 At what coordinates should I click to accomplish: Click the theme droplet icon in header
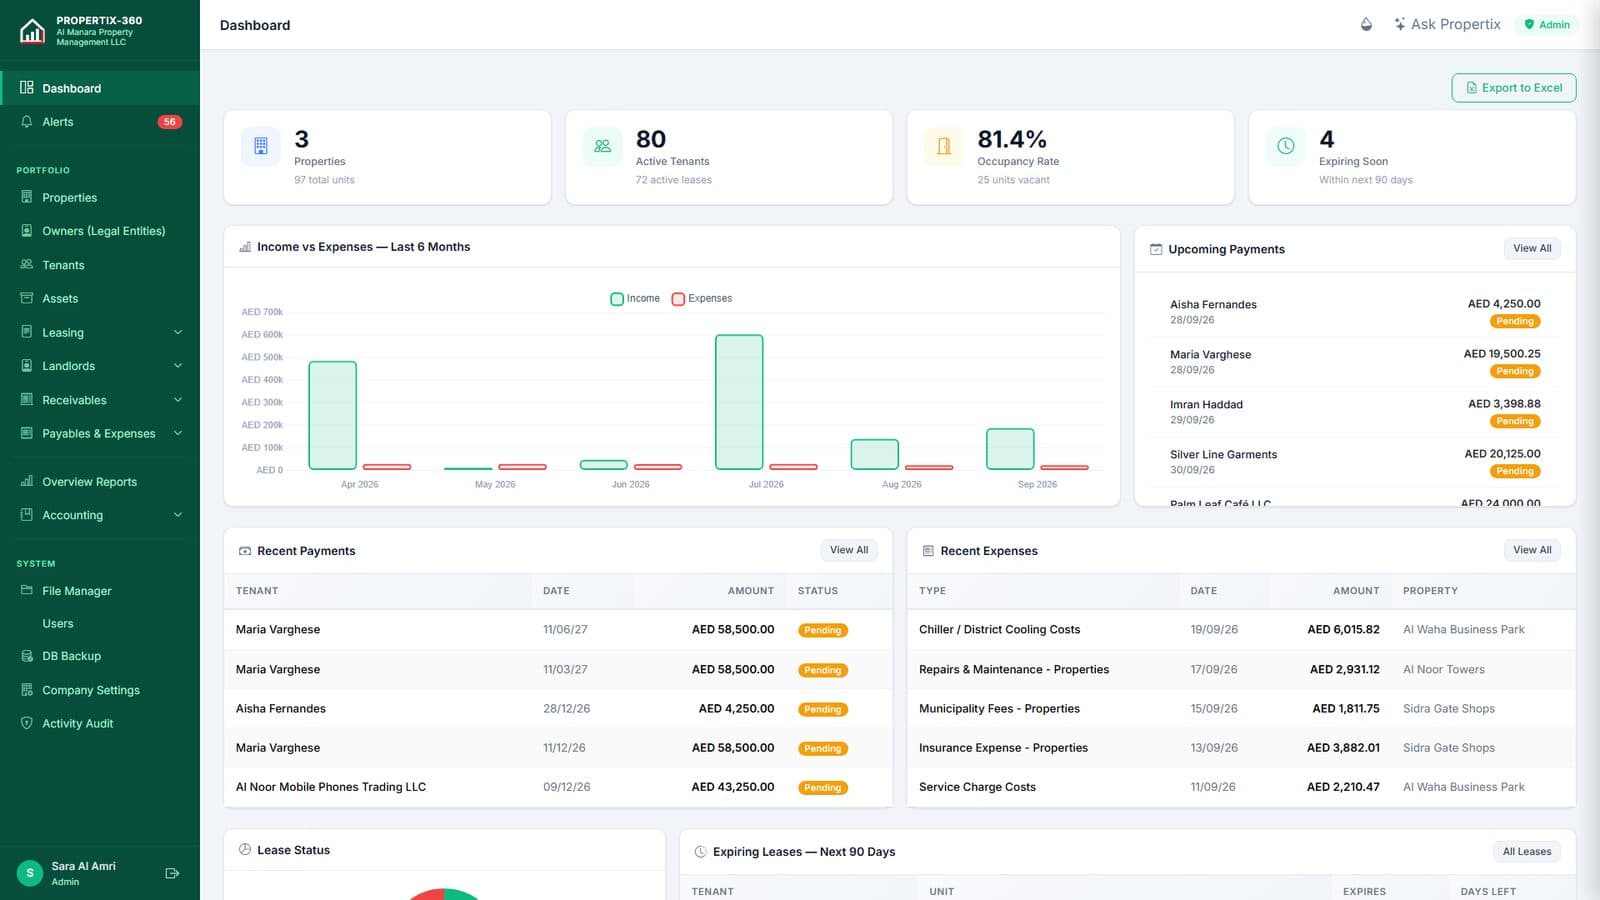click(1366, 24)
